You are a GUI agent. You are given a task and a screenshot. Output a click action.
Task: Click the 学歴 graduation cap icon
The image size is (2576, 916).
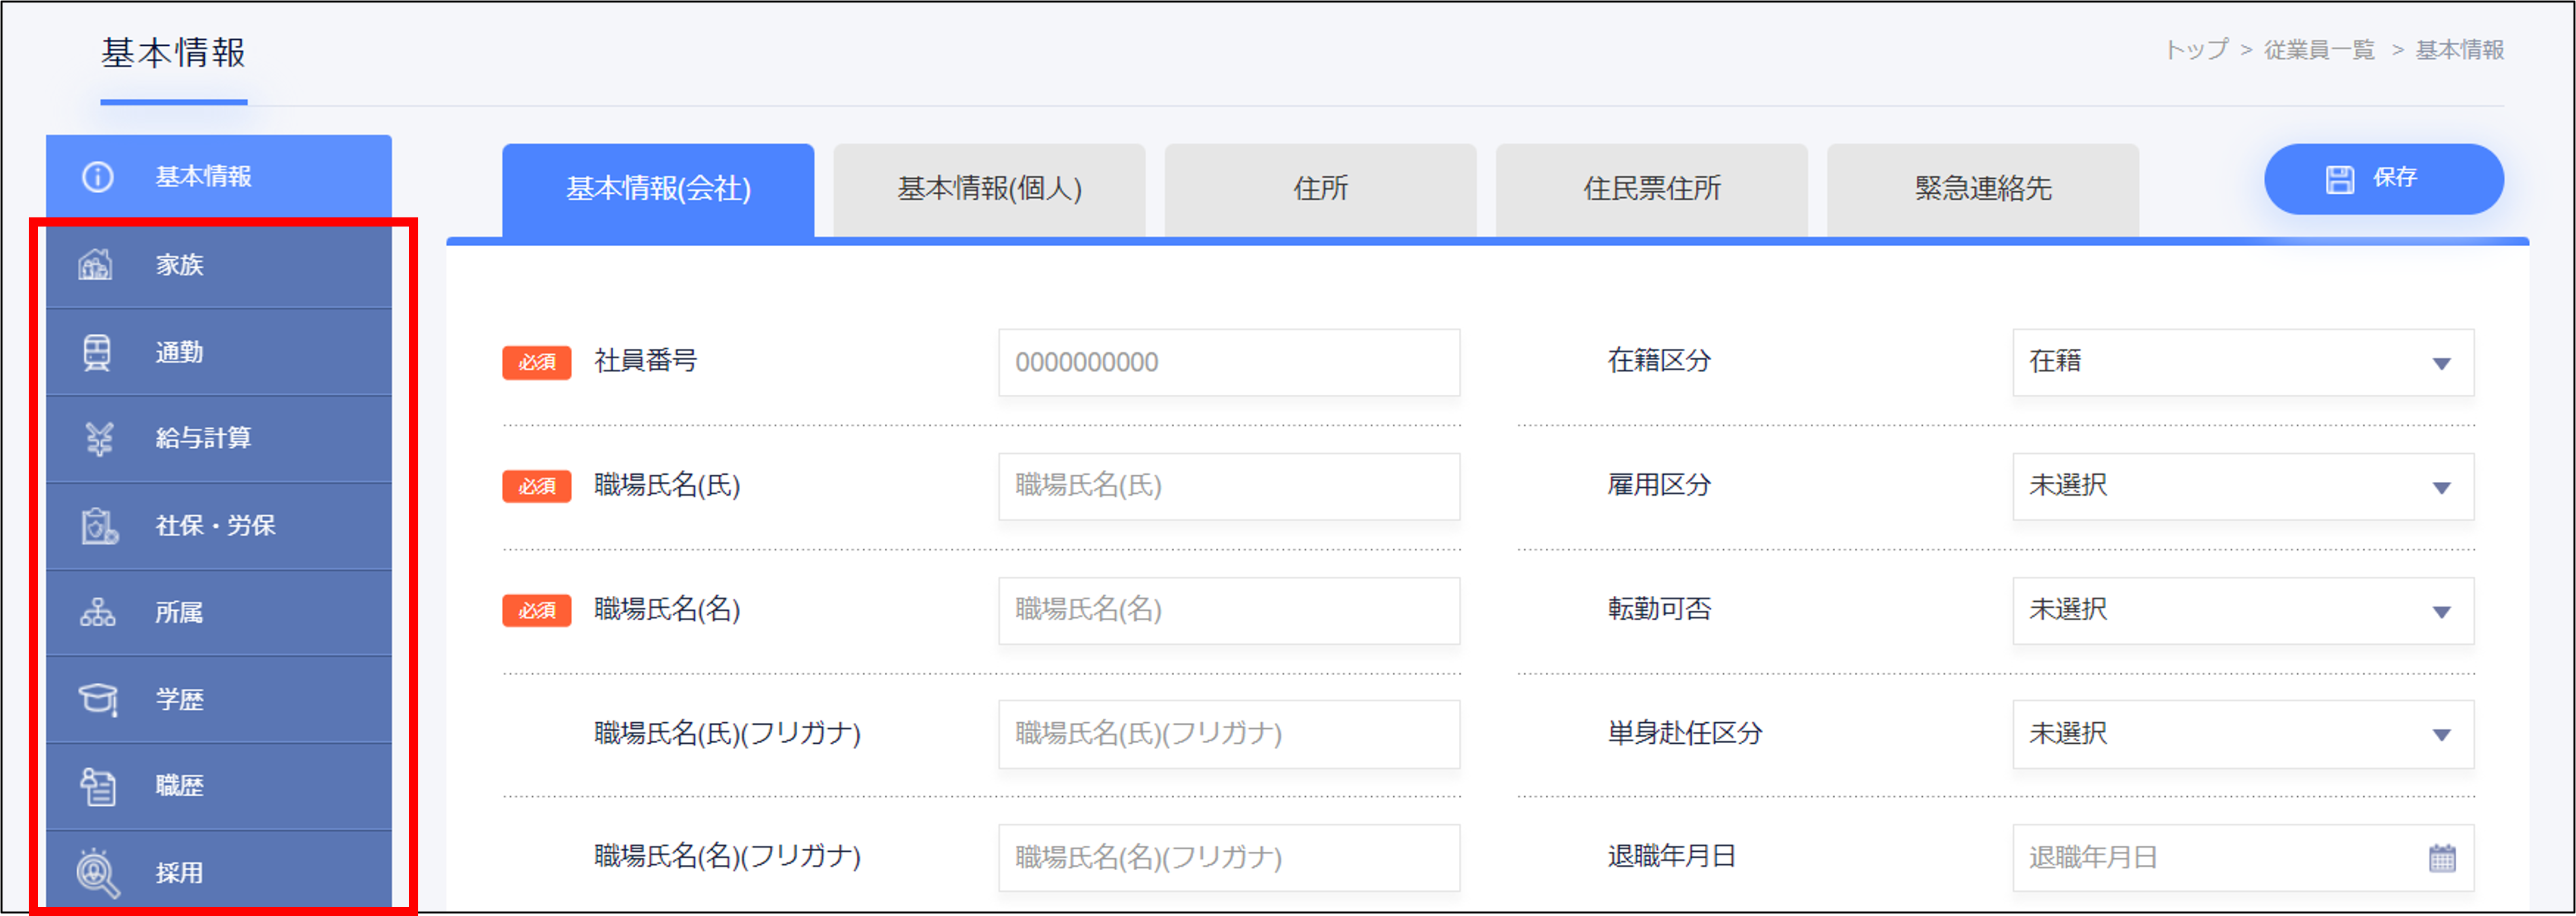(x=98, y=699)
